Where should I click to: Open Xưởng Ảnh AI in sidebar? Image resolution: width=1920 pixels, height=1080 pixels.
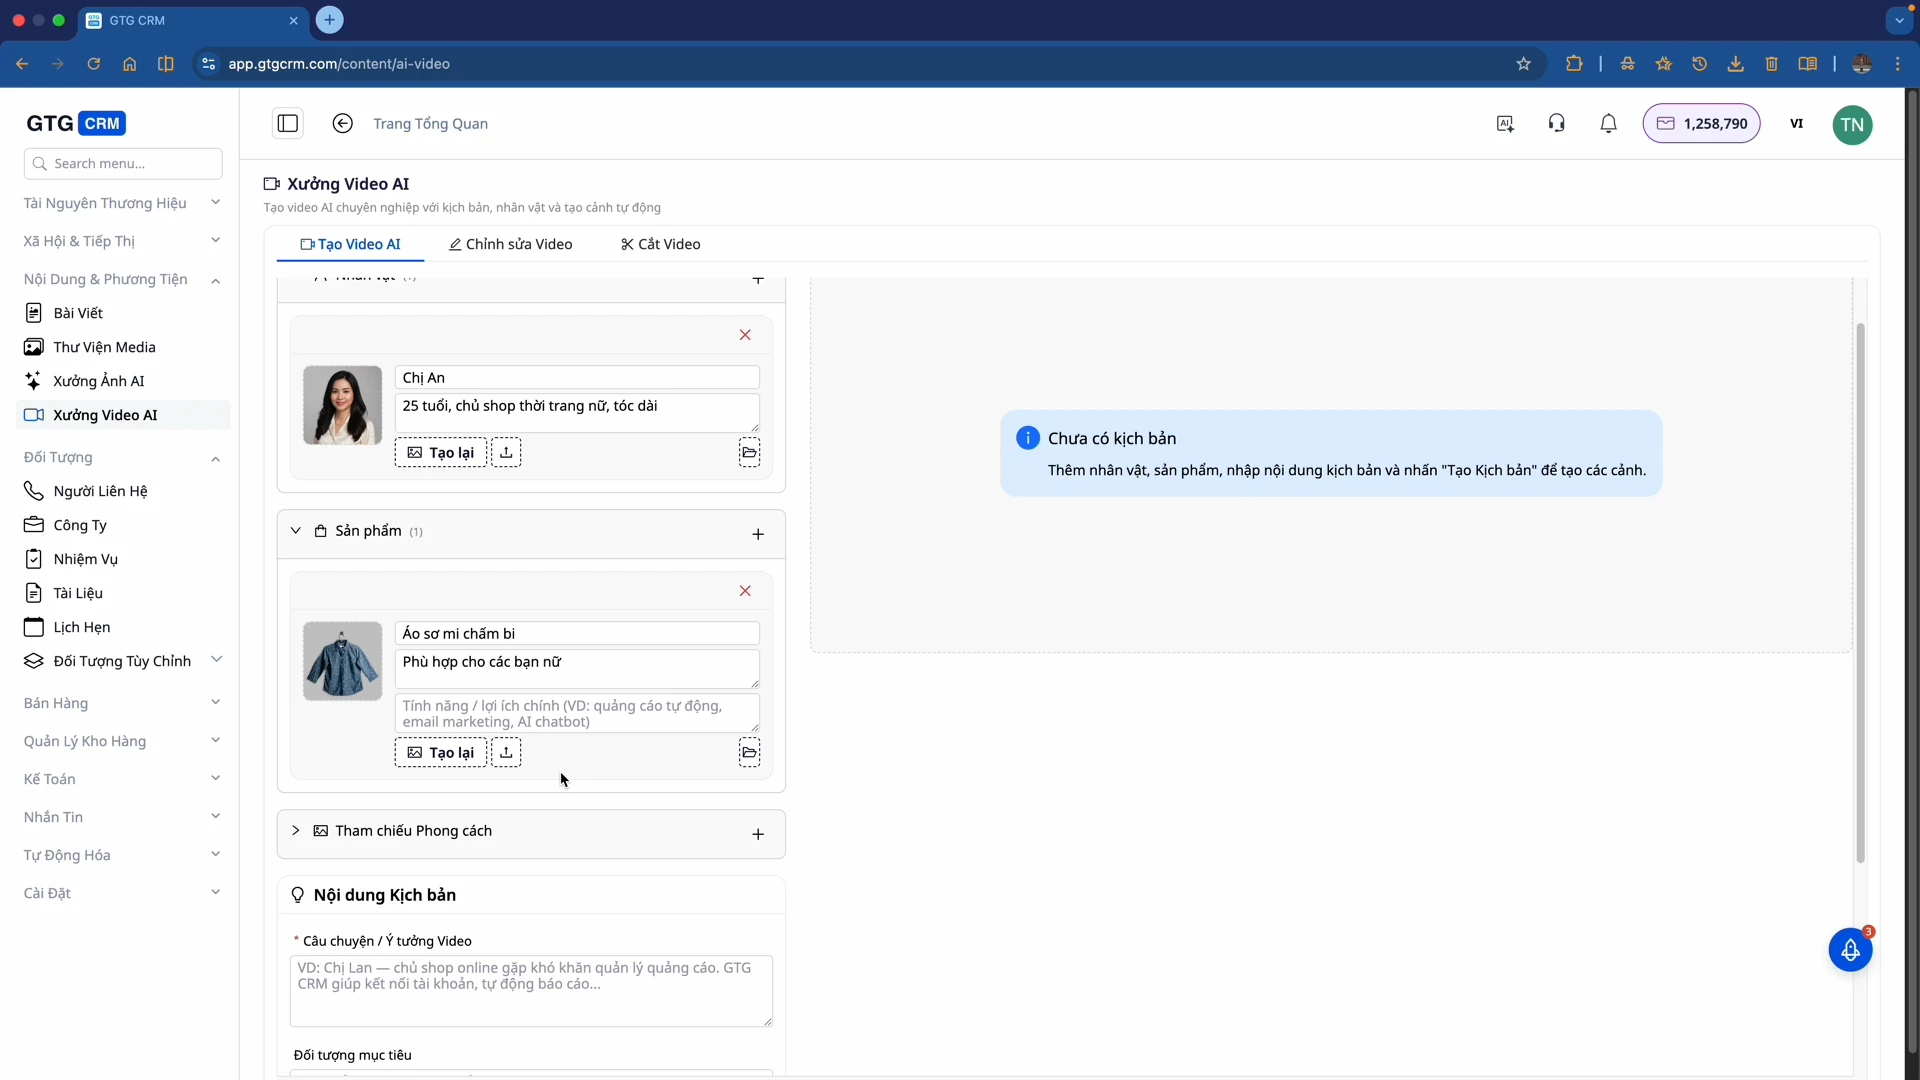pyautogui.click(x=98, y=381)
